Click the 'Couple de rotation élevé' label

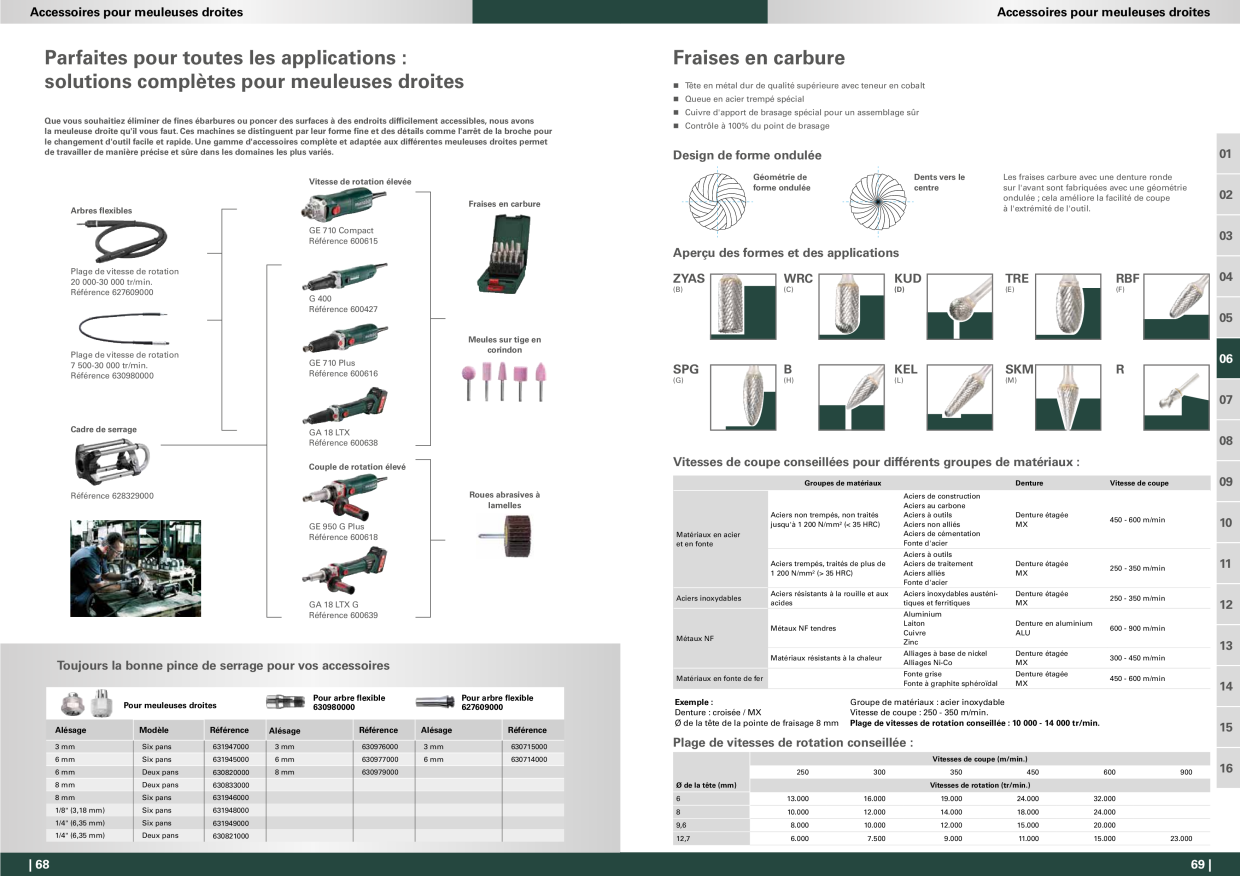357,467
